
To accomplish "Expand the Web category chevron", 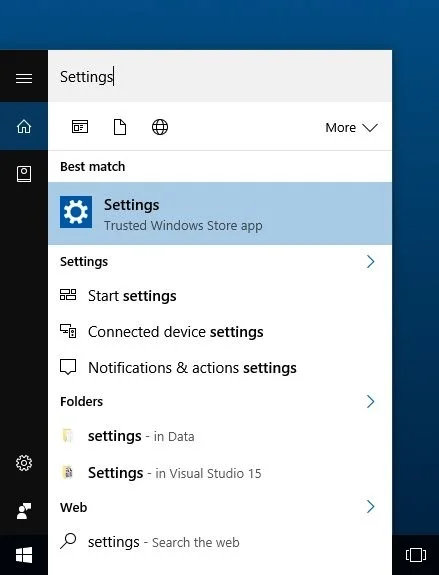I will pos(370,507).
